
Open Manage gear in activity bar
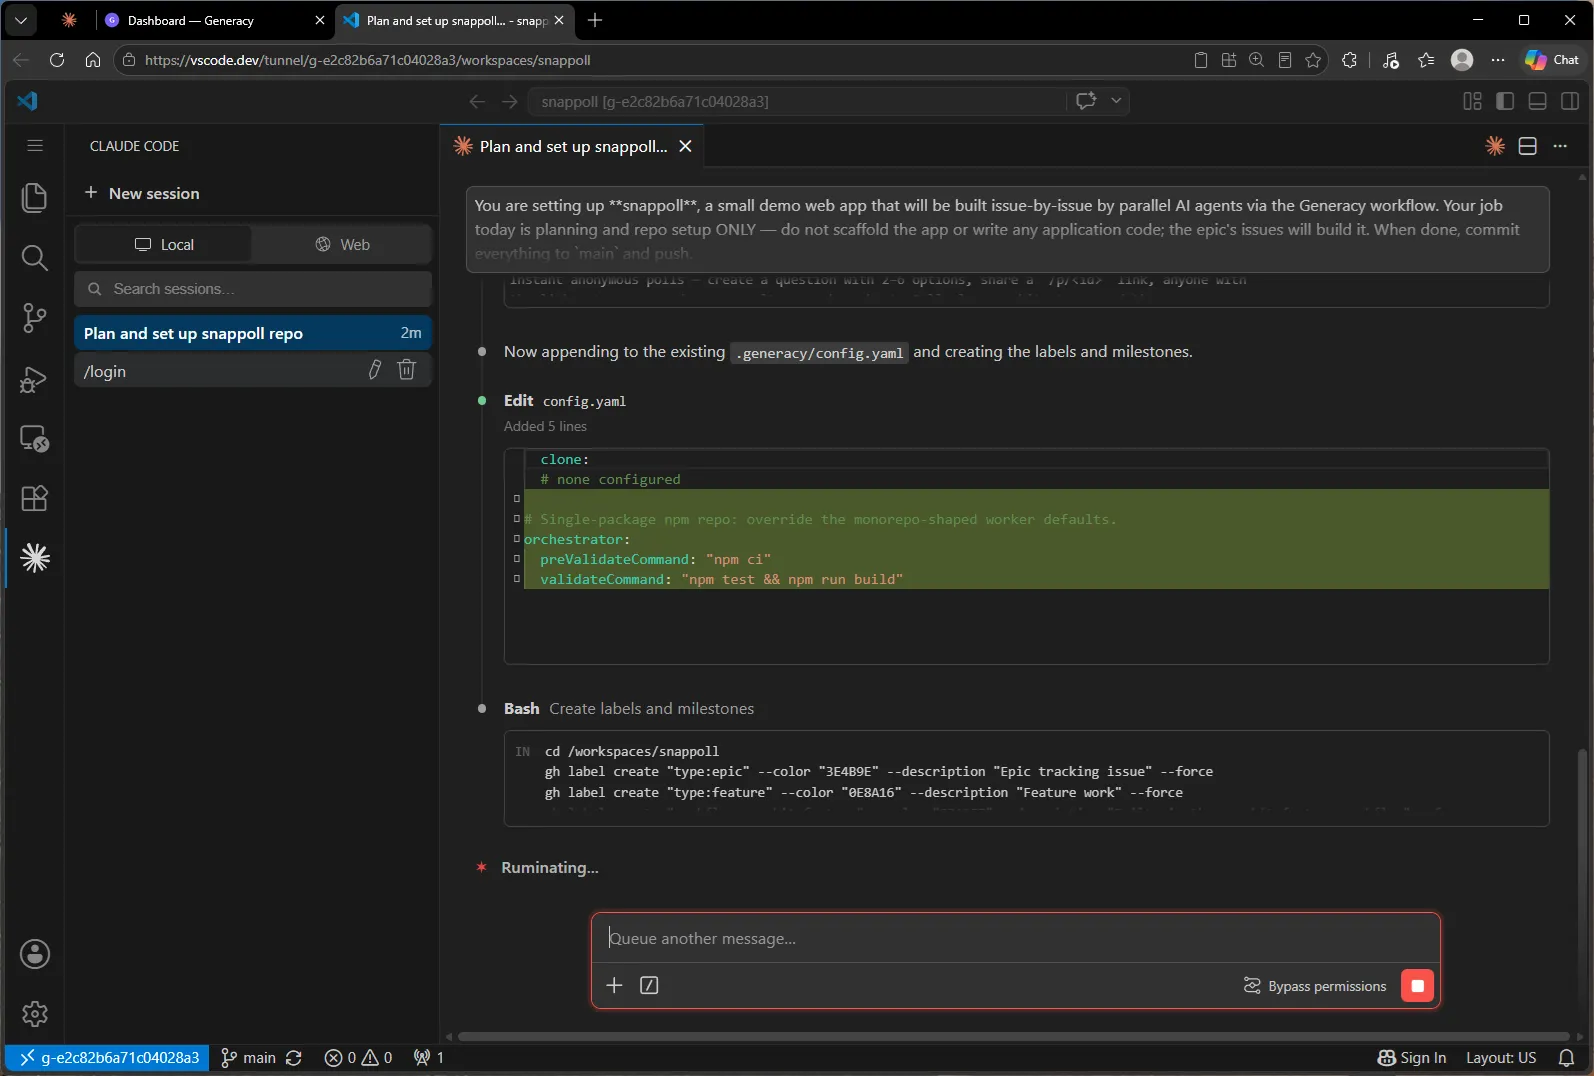[35, 1014]
